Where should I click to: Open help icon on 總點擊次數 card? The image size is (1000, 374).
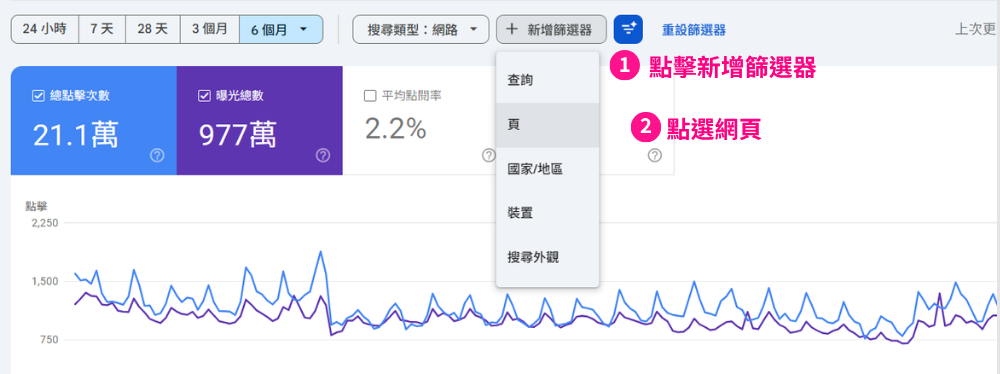coord(157,155)
